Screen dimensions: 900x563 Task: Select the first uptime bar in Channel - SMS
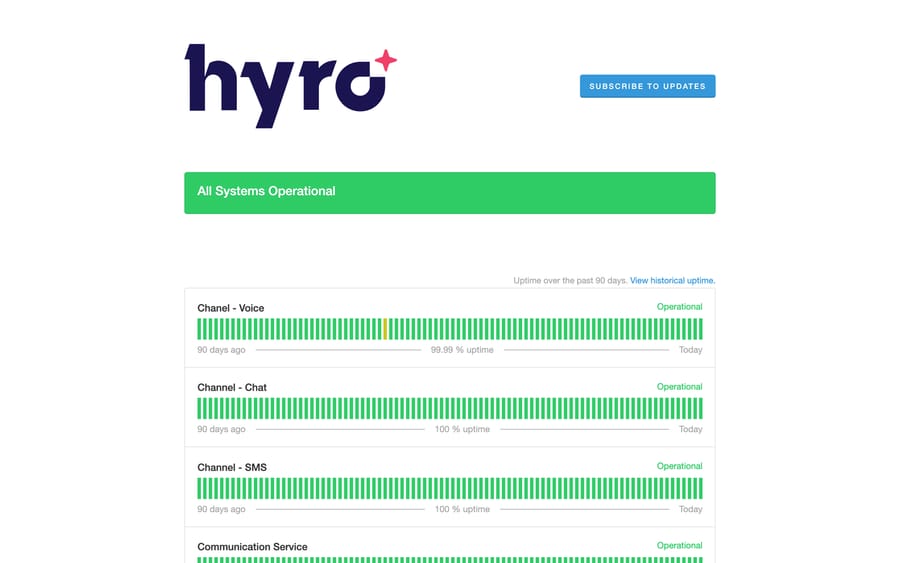pos(199,488)
